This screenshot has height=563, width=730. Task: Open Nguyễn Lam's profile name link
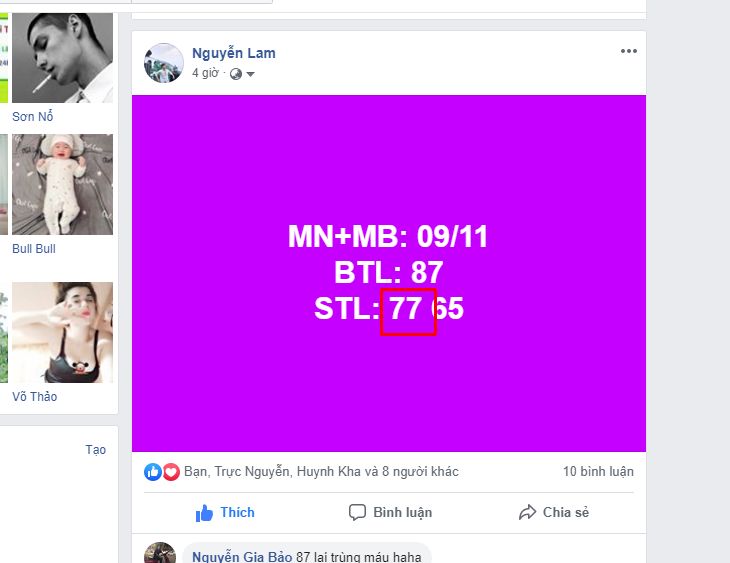pos(234,53)
